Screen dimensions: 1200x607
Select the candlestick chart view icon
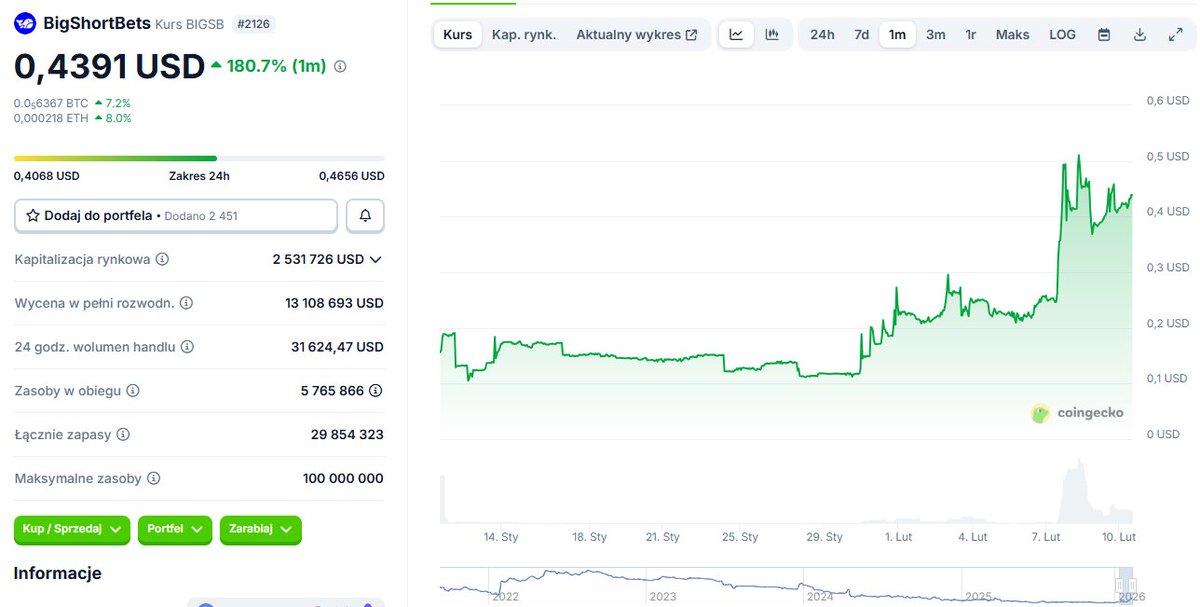pyautogui.click(x=772, y=34)
